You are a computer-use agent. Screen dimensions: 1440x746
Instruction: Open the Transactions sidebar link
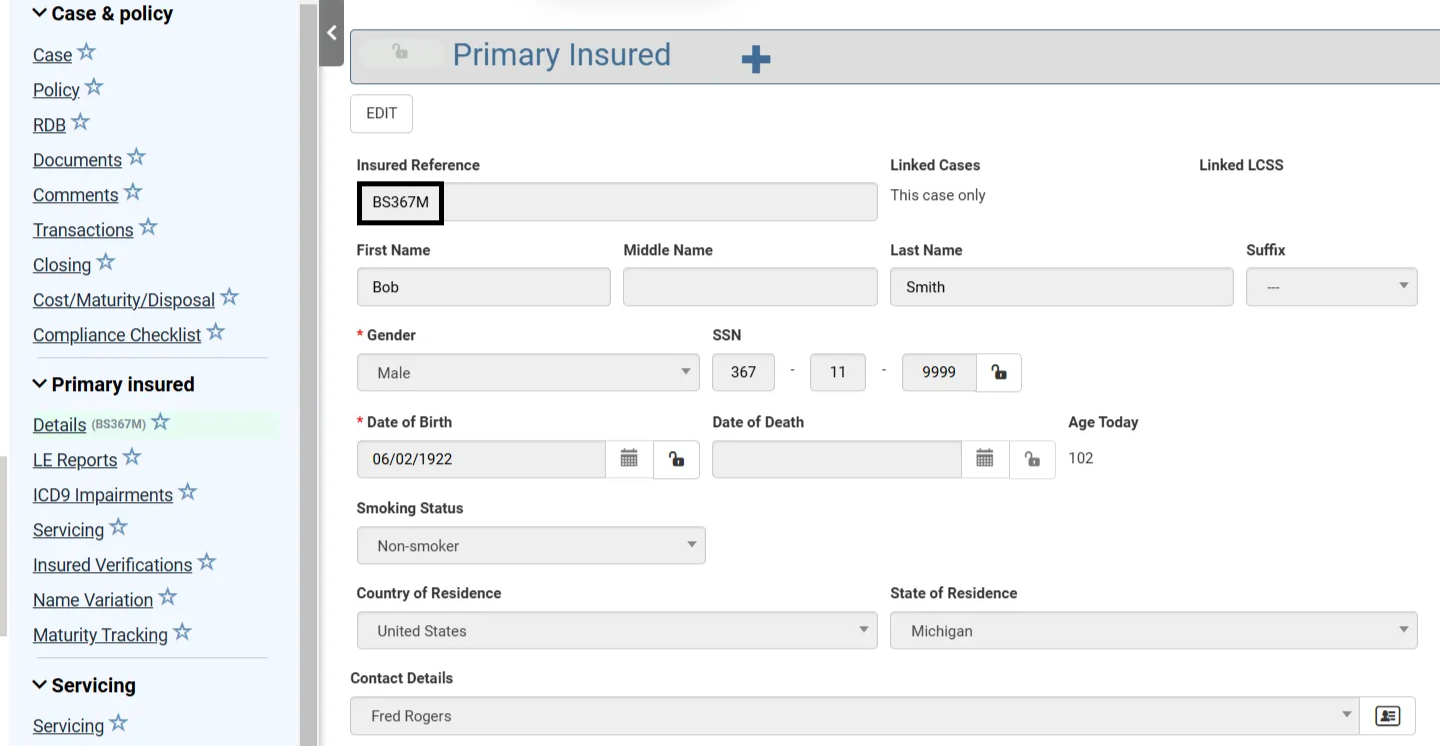pyautogui.click(x=83, y=230)
